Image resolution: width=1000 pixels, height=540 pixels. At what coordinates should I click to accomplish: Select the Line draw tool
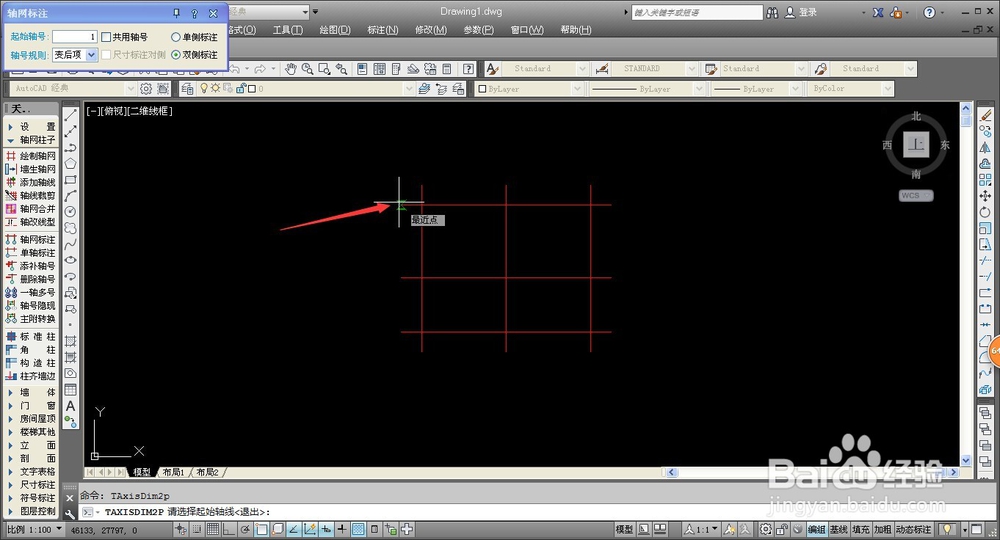[x=71, y=114]
